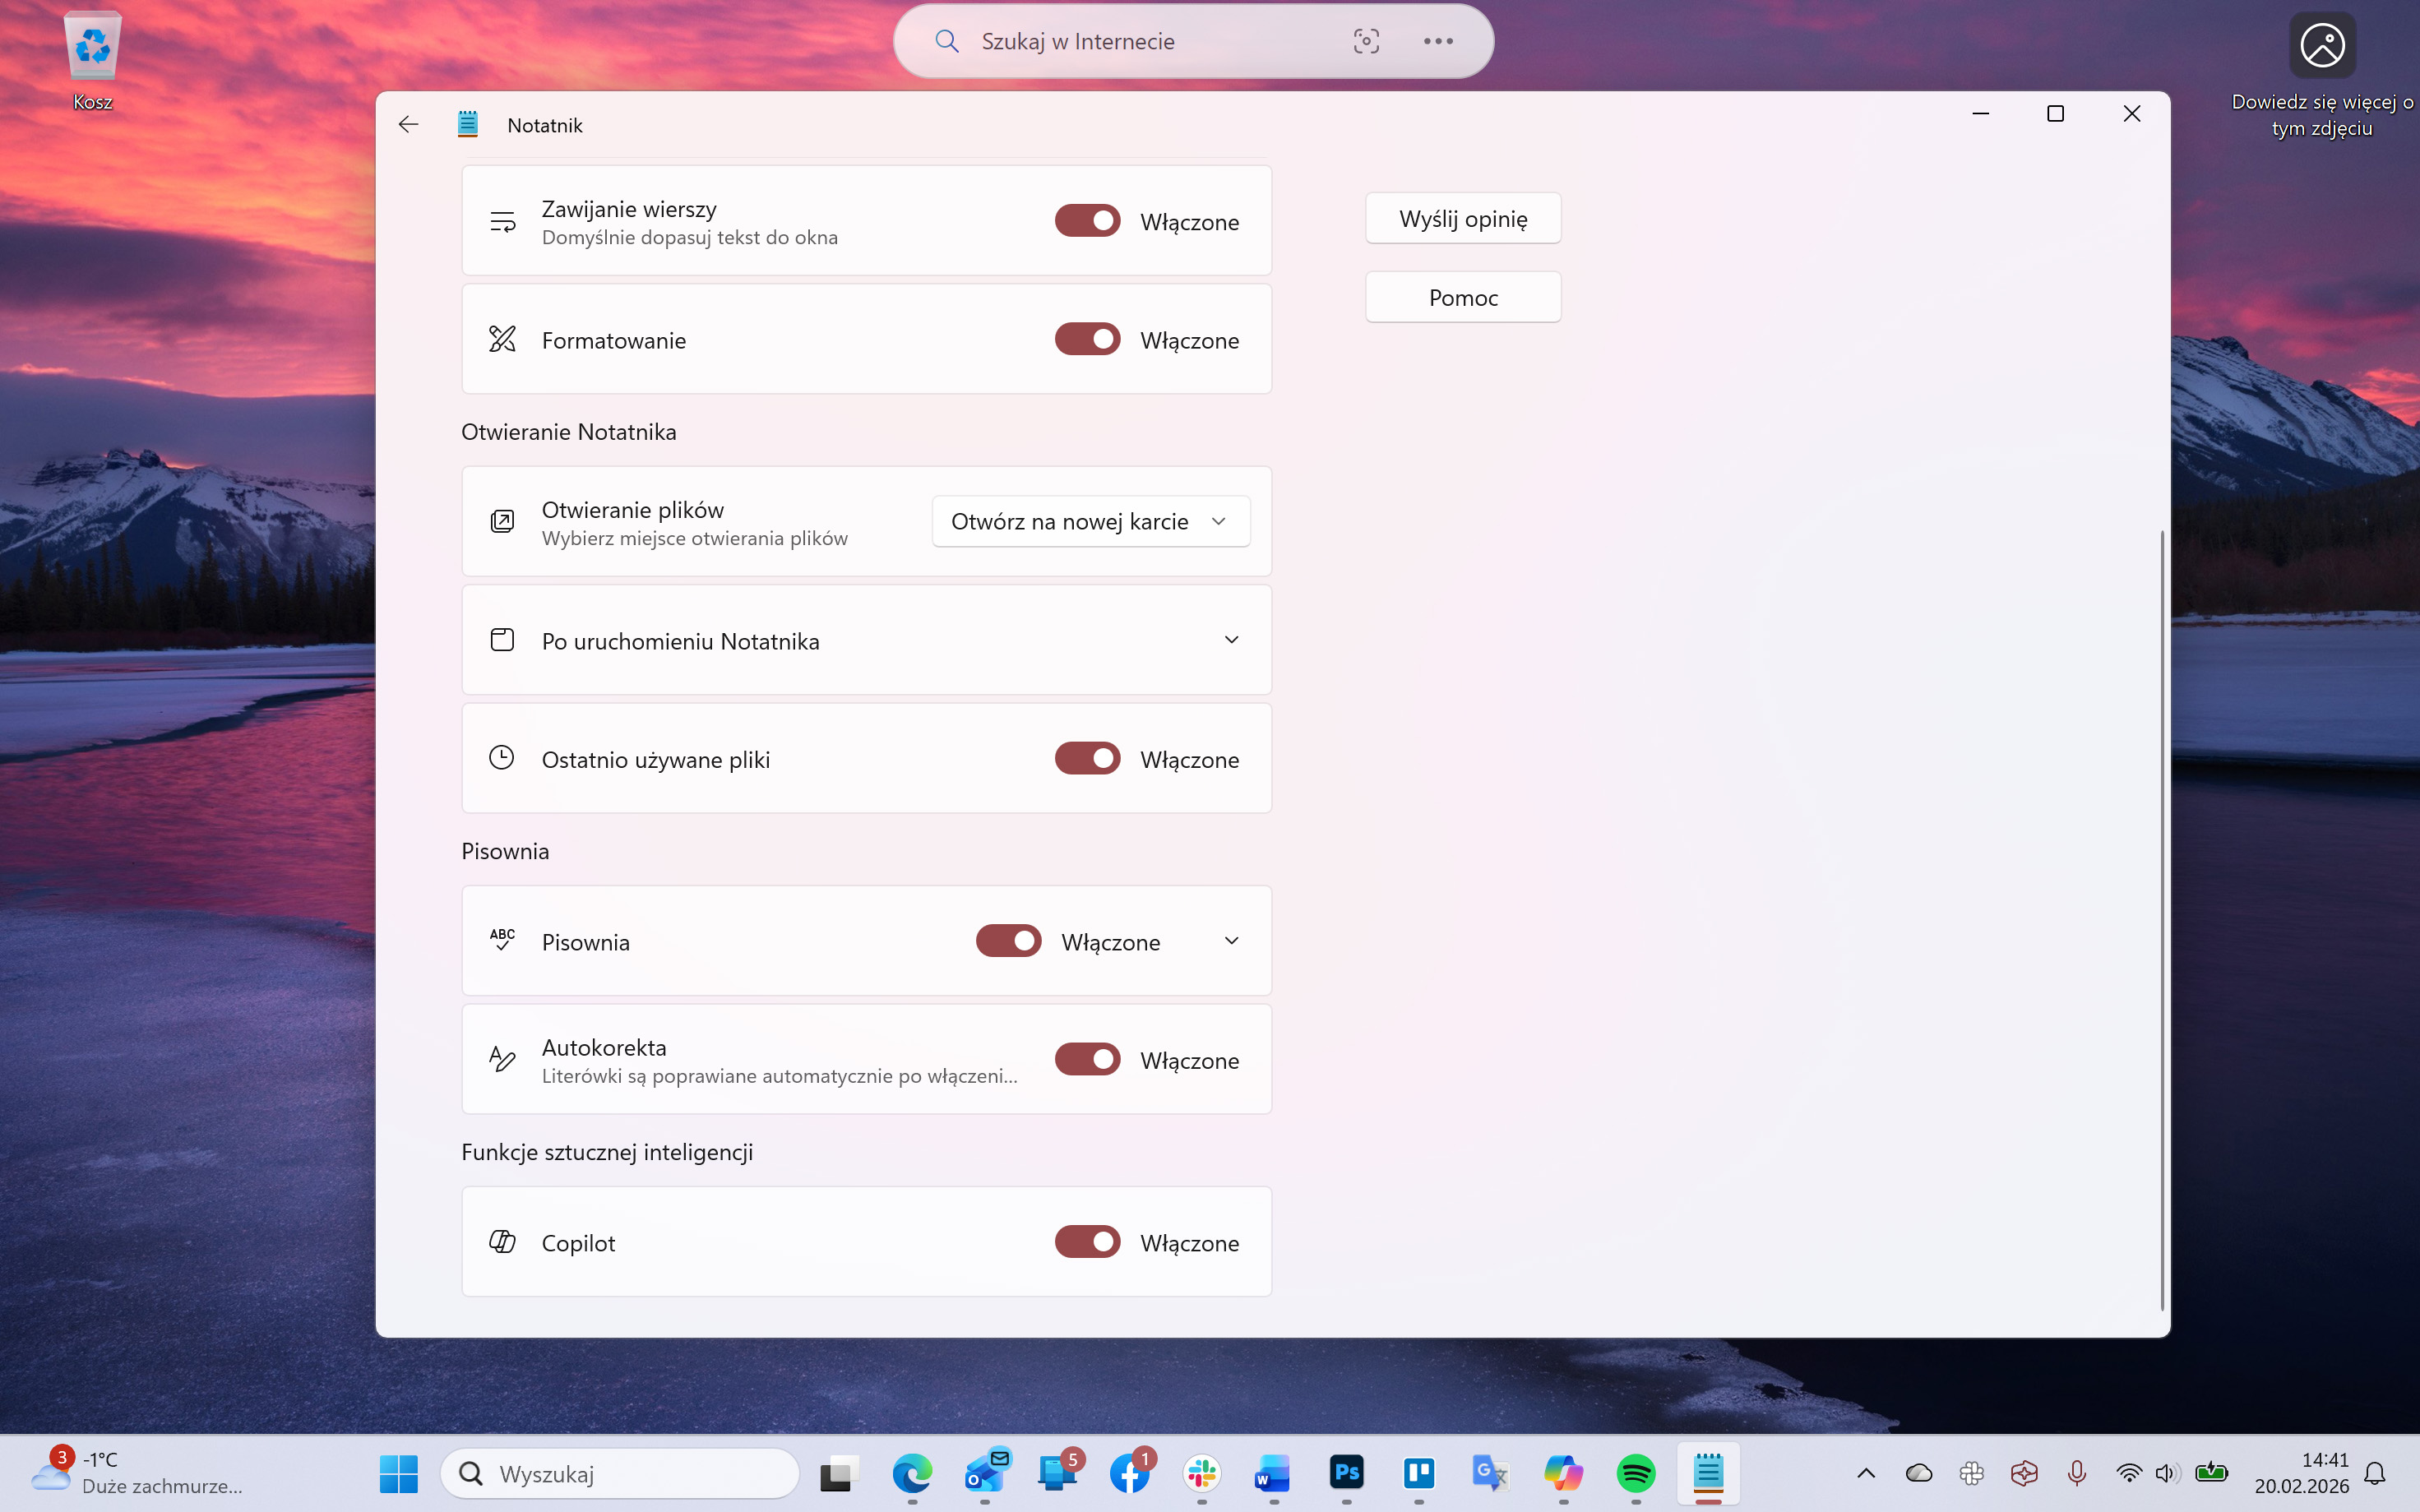
Task: Turn off Autokorekta switch
Action: point(1087,1060)
